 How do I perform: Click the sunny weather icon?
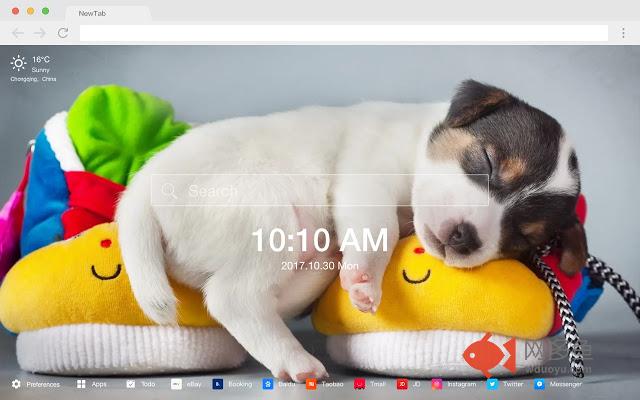pos(18,63)
